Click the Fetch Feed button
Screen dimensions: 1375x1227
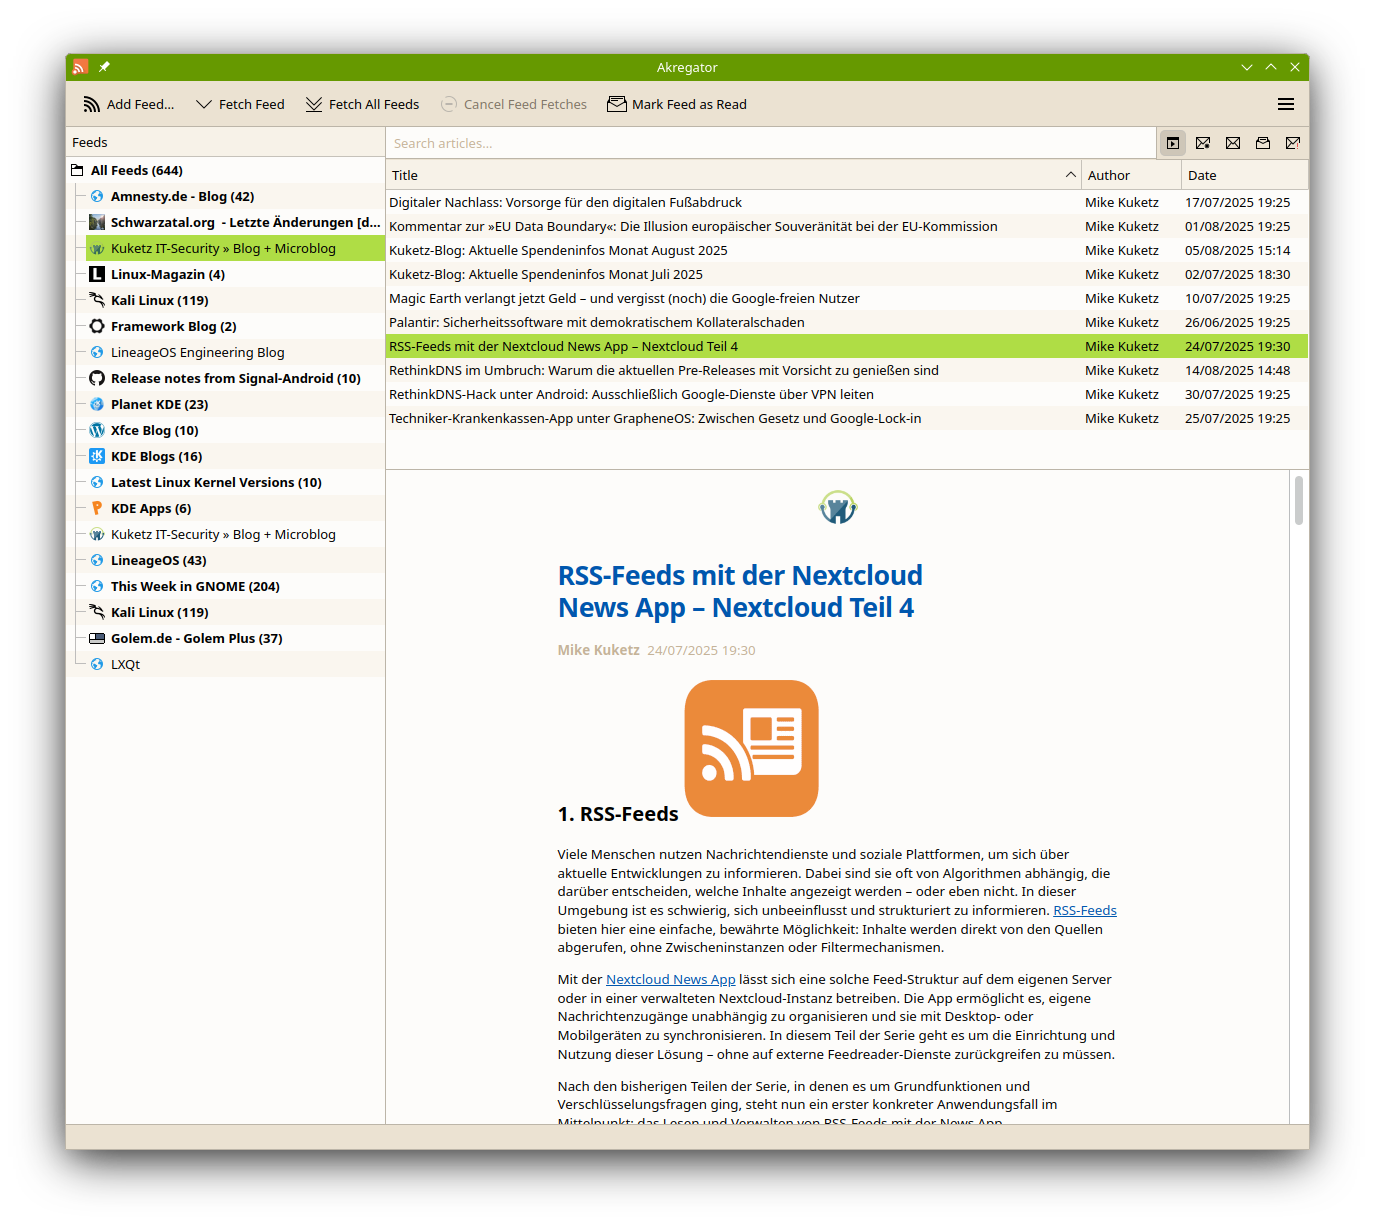pos(240,105)
